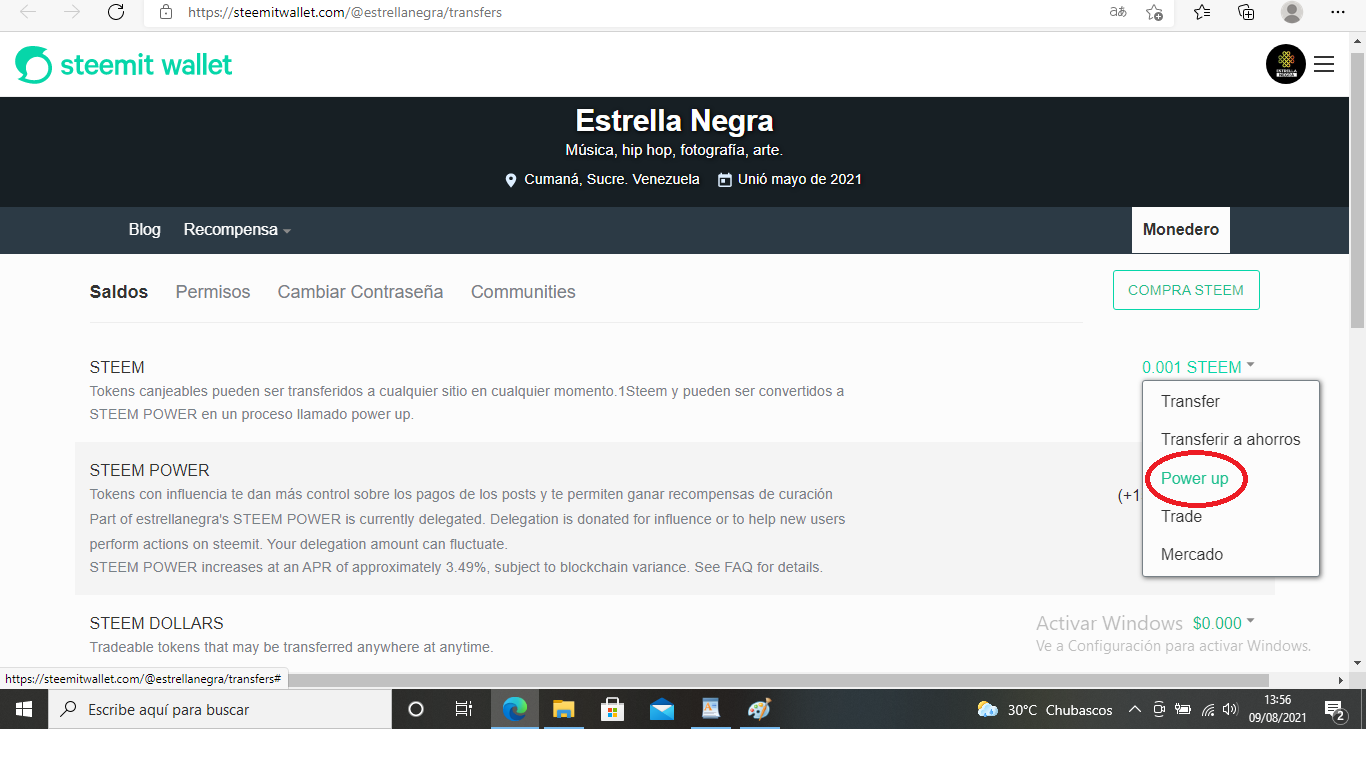Go to the Blog link
The width and height of the screenshot is (1366, 768).
144,230
